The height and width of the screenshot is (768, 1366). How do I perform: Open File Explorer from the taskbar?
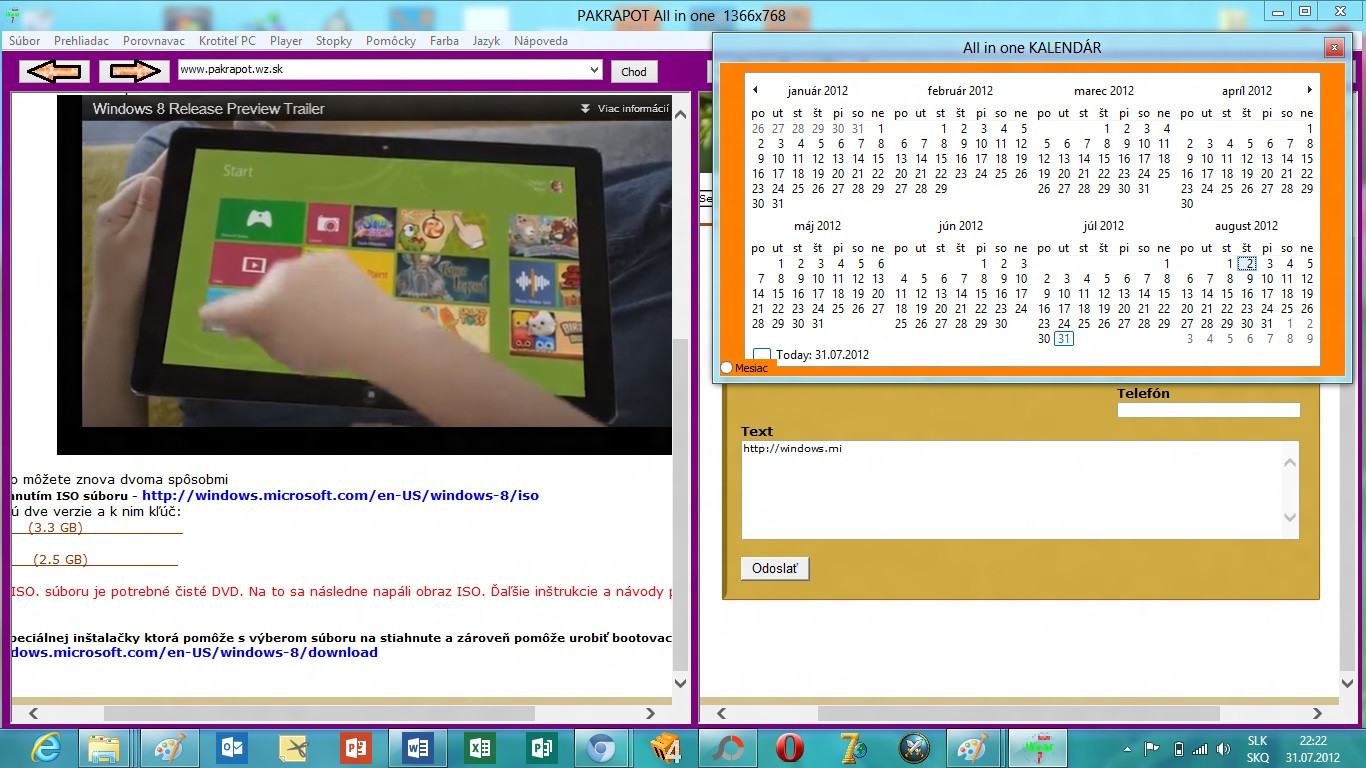click(x=104, y=748)
